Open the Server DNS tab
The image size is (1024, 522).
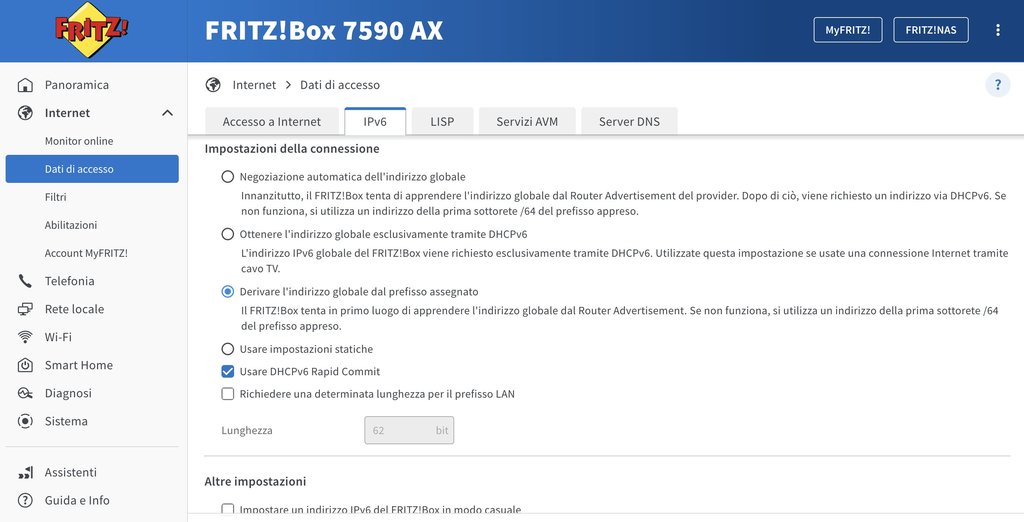(629, 122)
